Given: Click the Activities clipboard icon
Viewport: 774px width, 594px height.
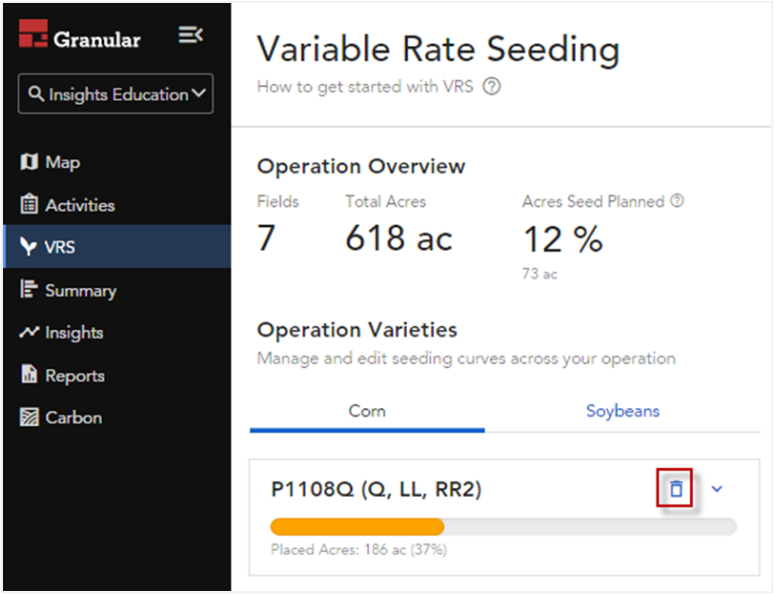Looking at the screenshot, I should (x=29, y=203).
